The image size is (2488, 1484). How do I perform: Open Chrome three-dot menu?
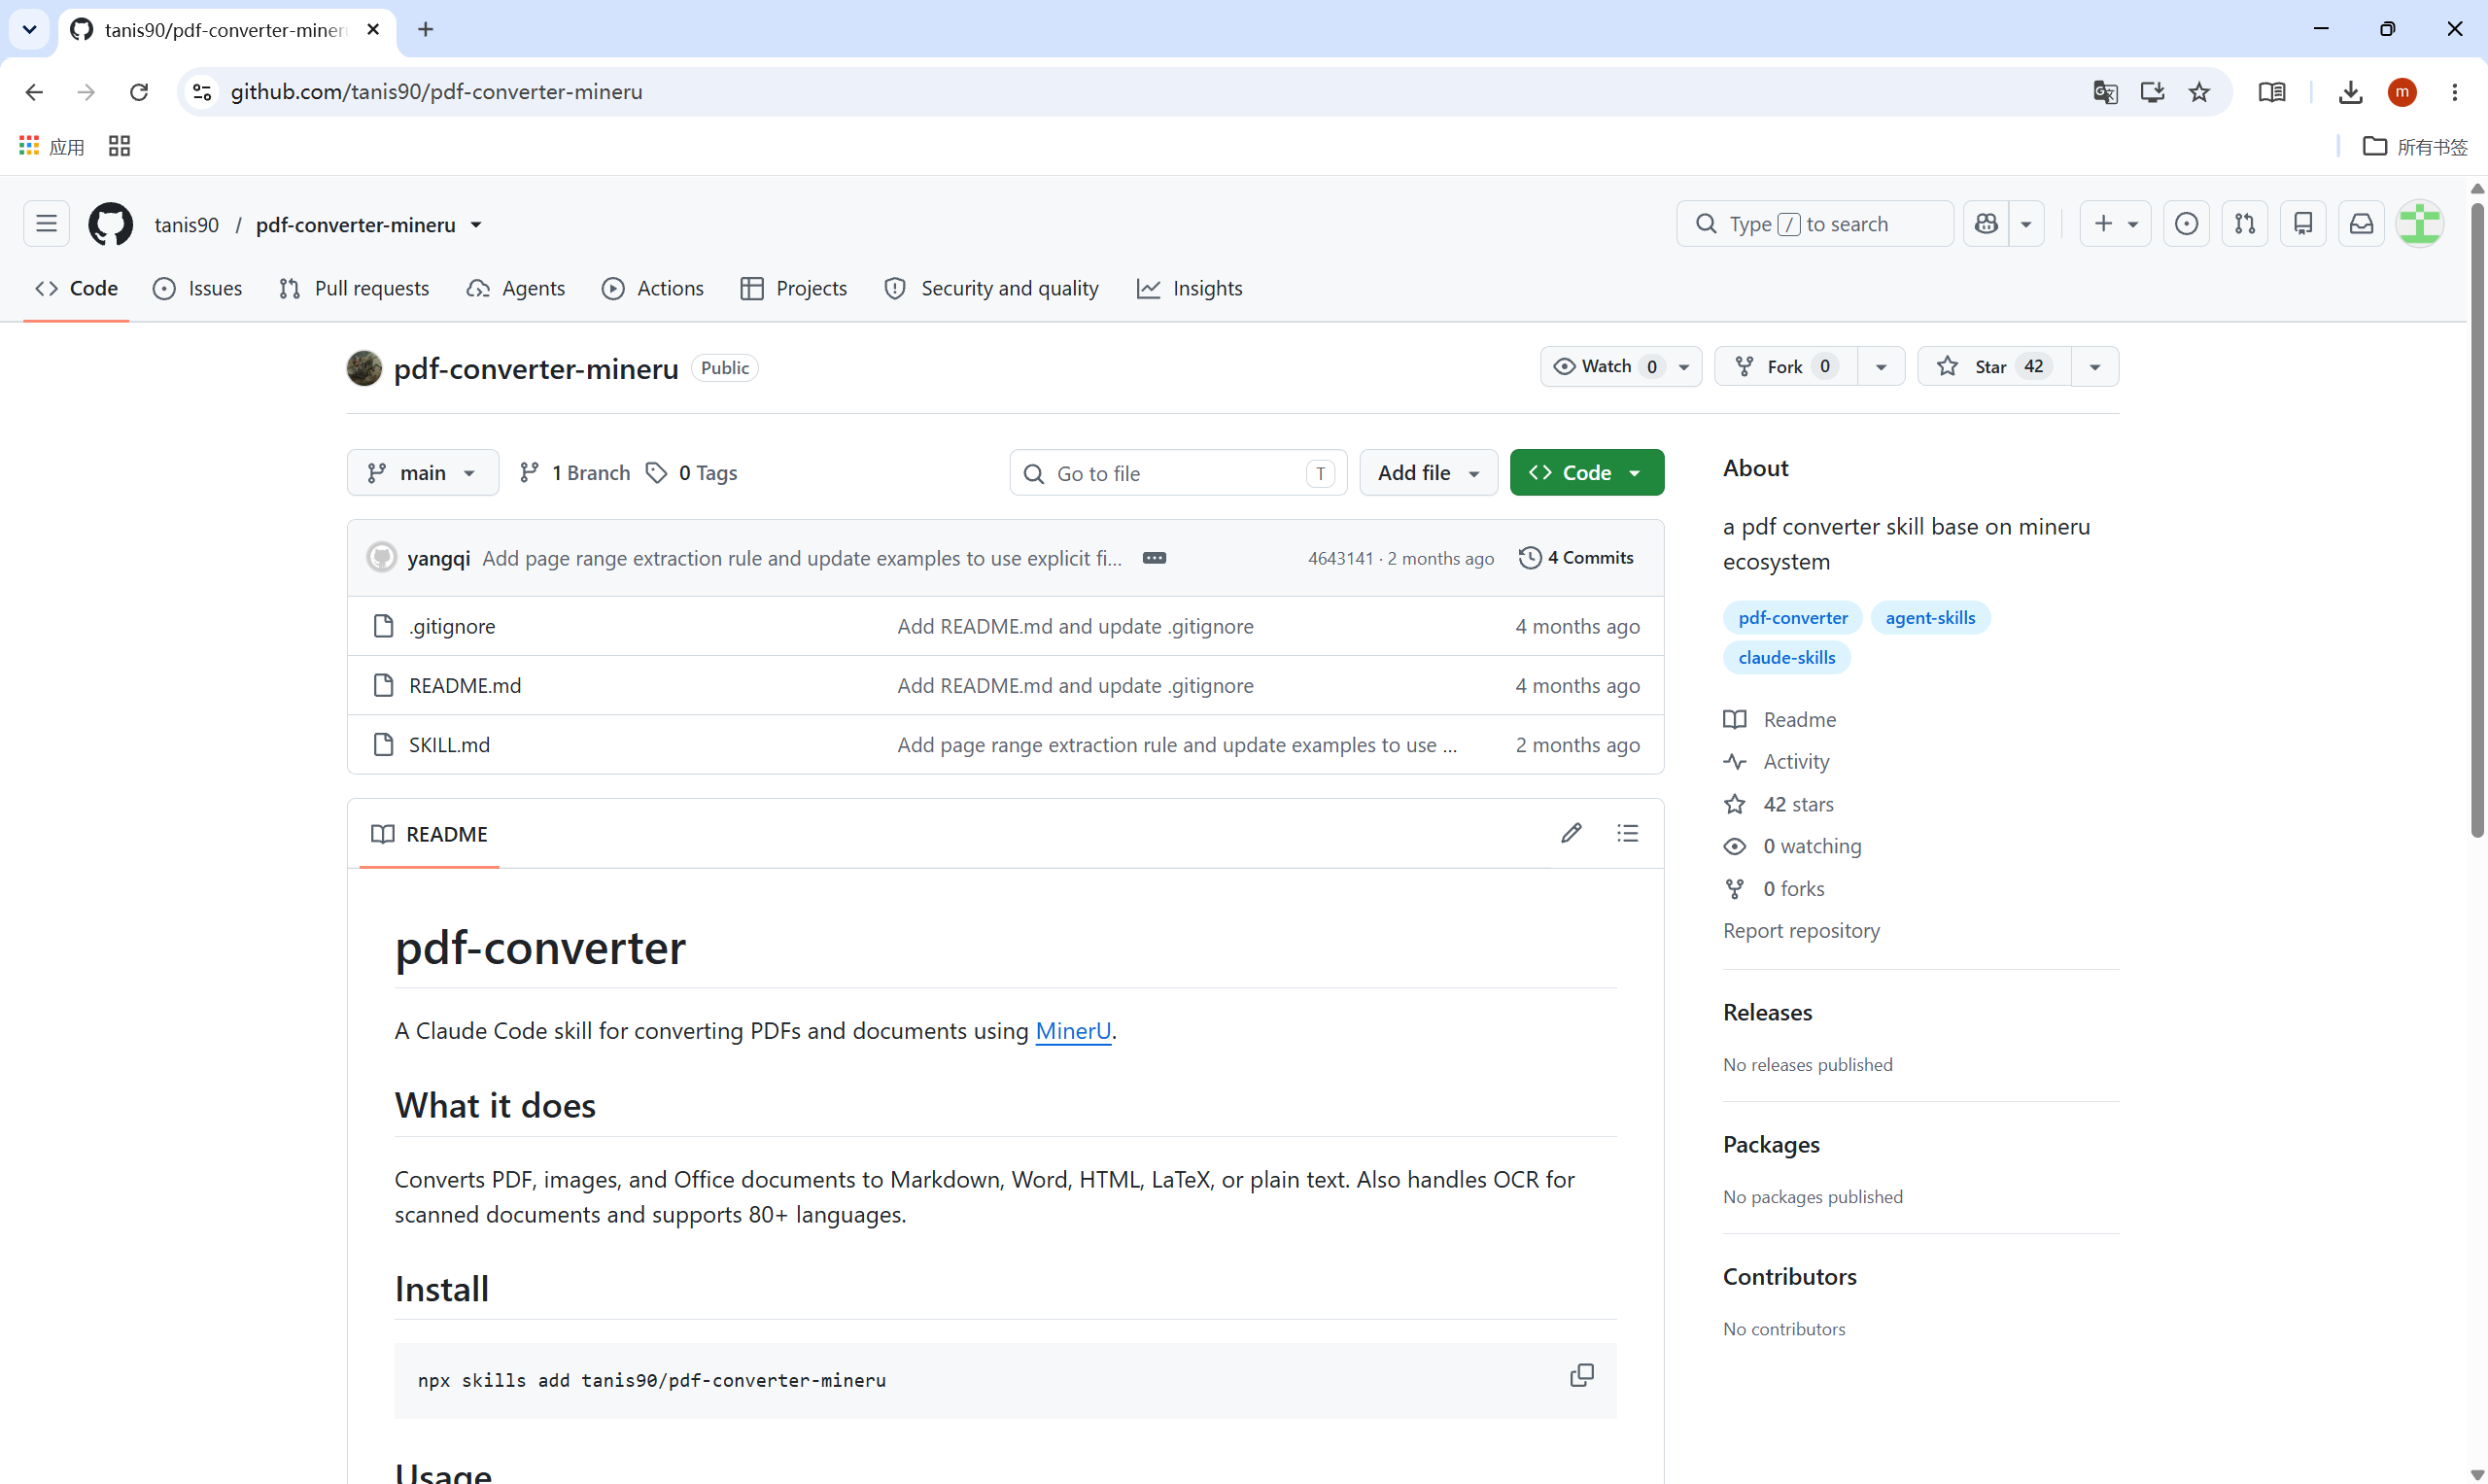tap(2455, 92)
